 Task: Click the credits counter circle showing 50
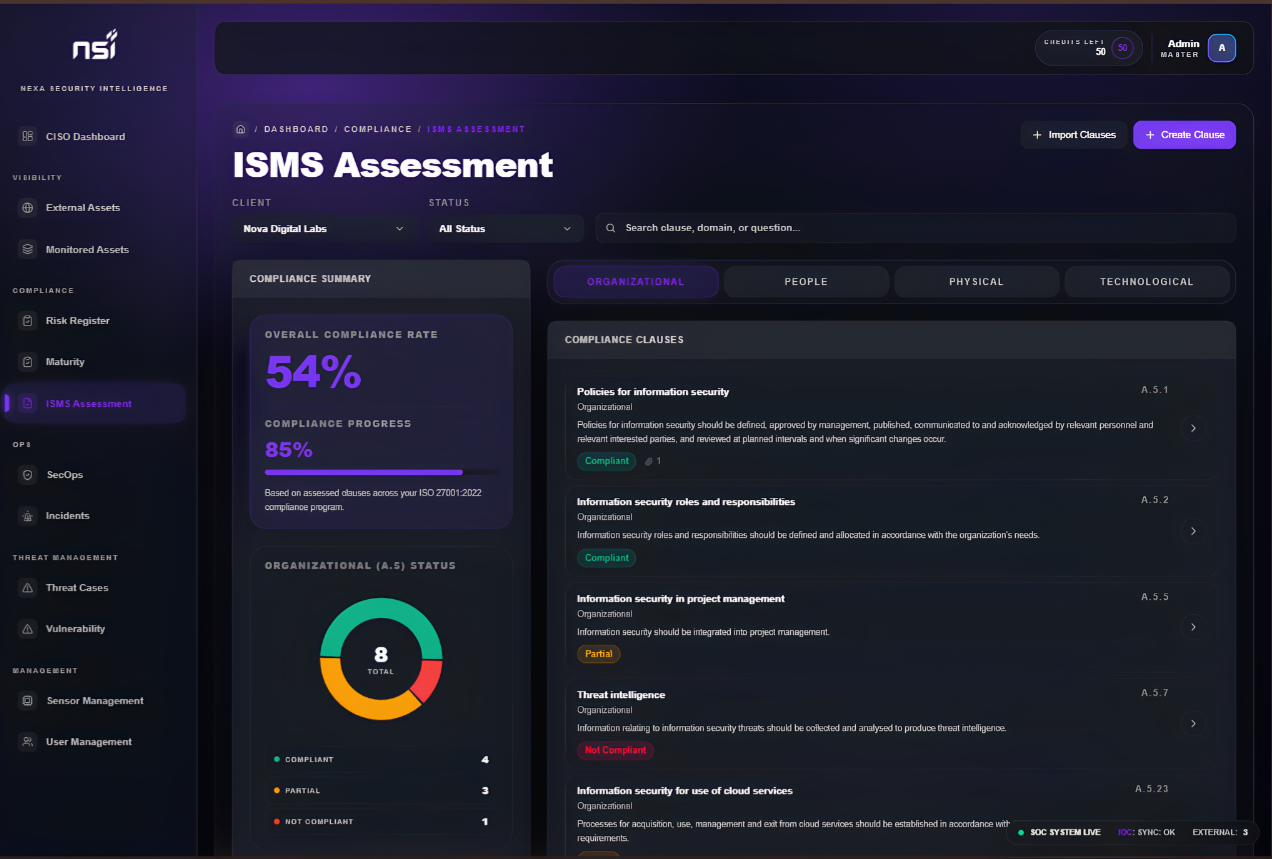coord(1122,48)
